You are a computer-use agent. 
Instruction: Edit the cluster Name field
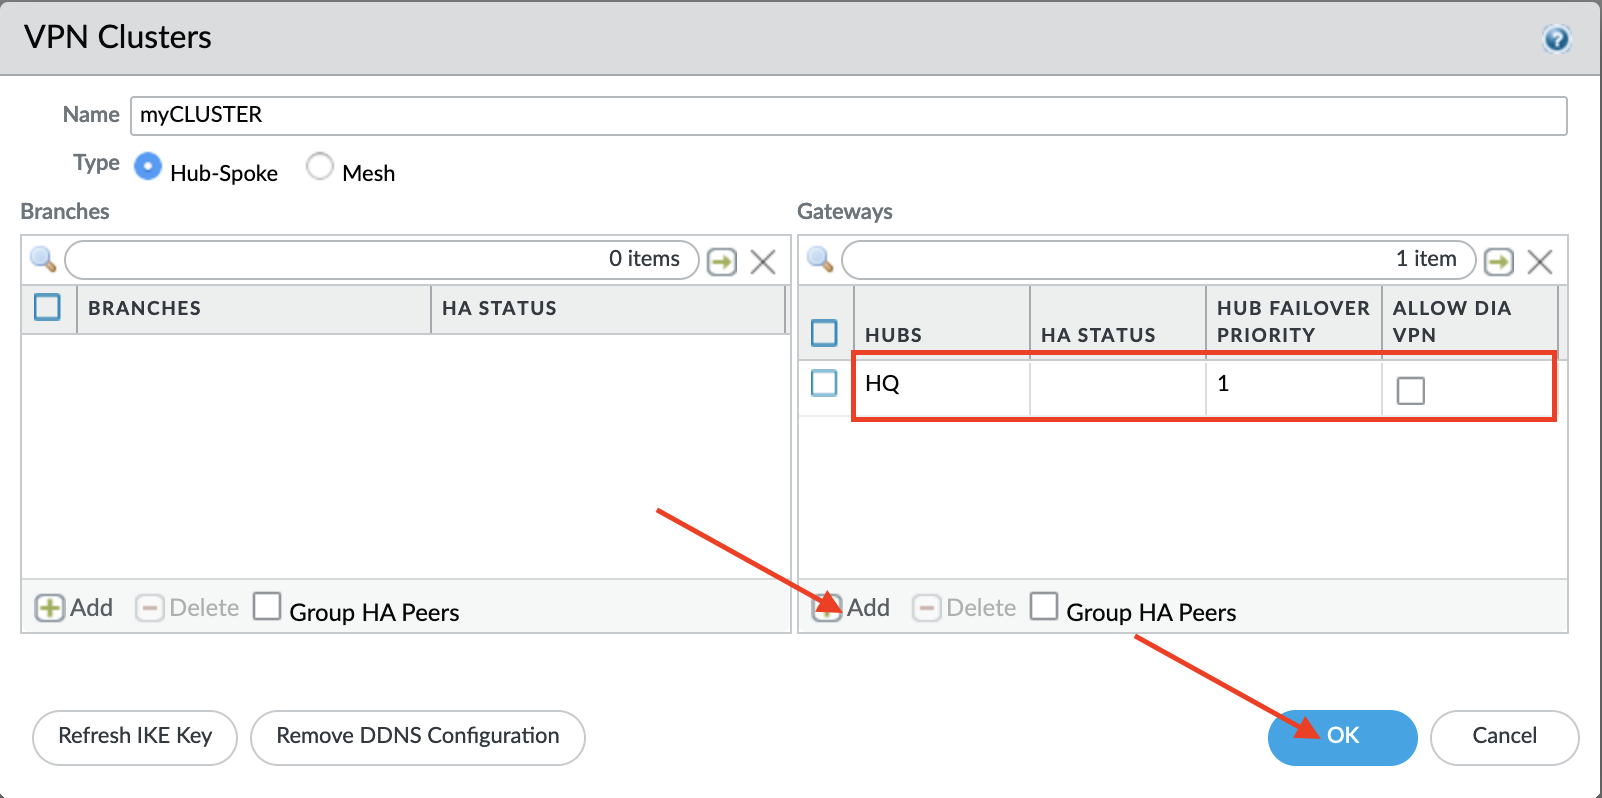point(848,115)
